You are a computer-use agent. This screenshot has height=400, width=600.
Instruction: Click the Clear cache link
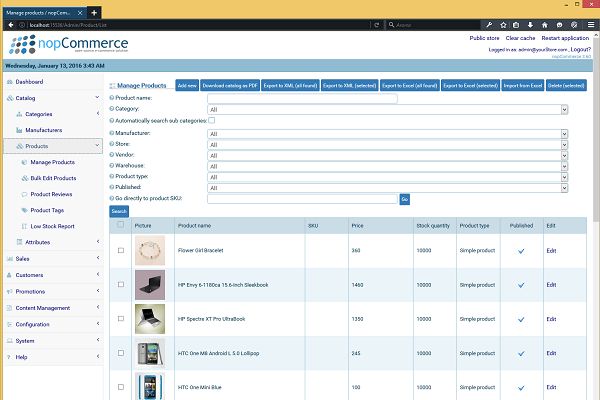pyautogui.click(x=520, y=38)
